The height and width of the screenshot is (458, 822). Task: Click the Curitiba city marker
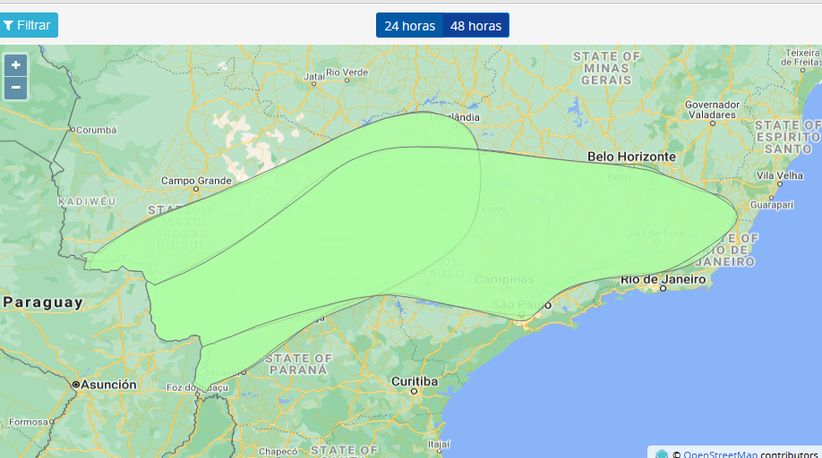(413, 391)
